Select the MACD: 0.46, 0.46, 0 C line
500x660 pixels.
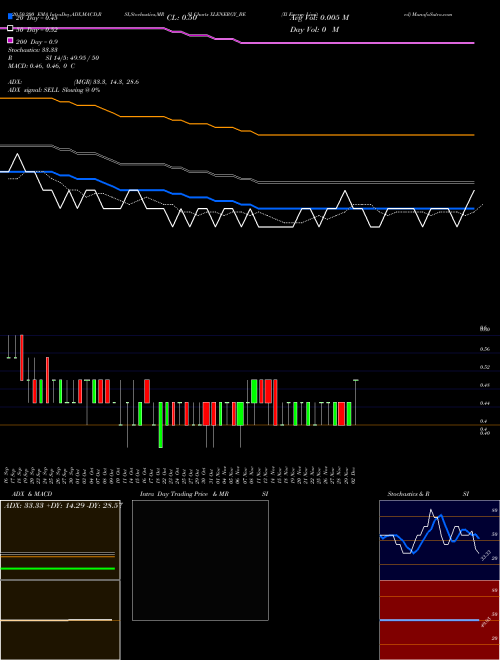(41, 66)
